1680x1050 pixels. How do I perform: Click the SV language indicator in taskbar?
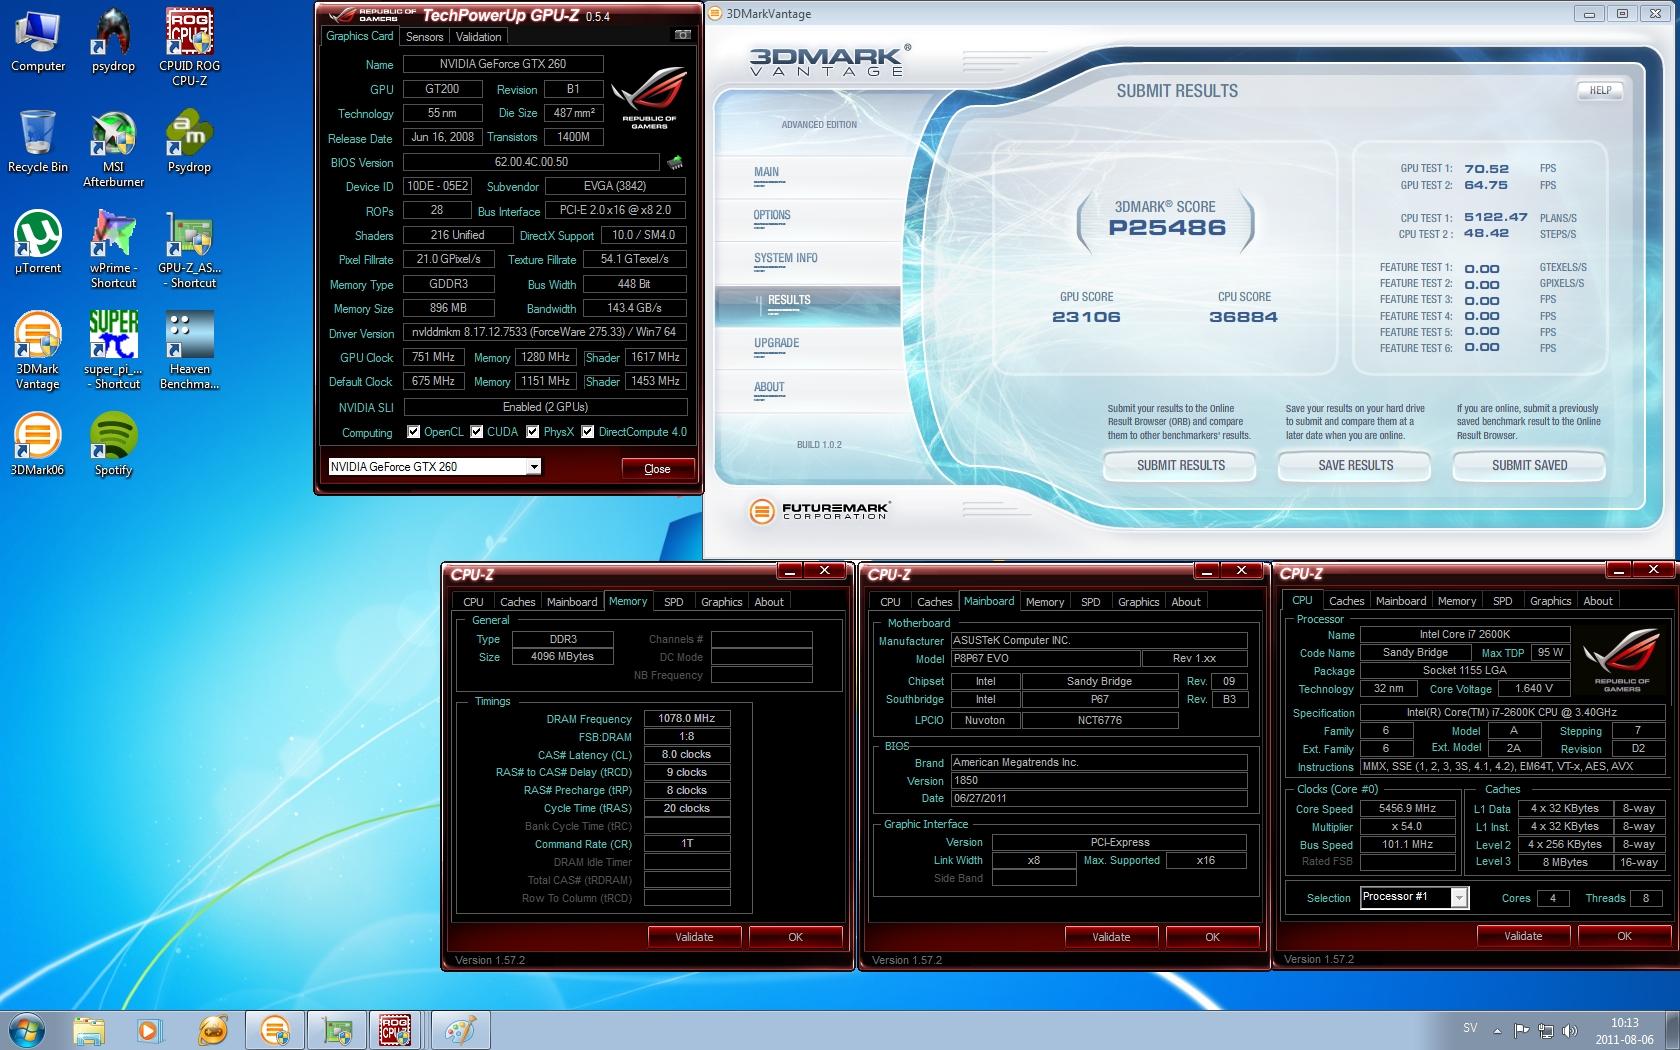tap(1470, 1028)
